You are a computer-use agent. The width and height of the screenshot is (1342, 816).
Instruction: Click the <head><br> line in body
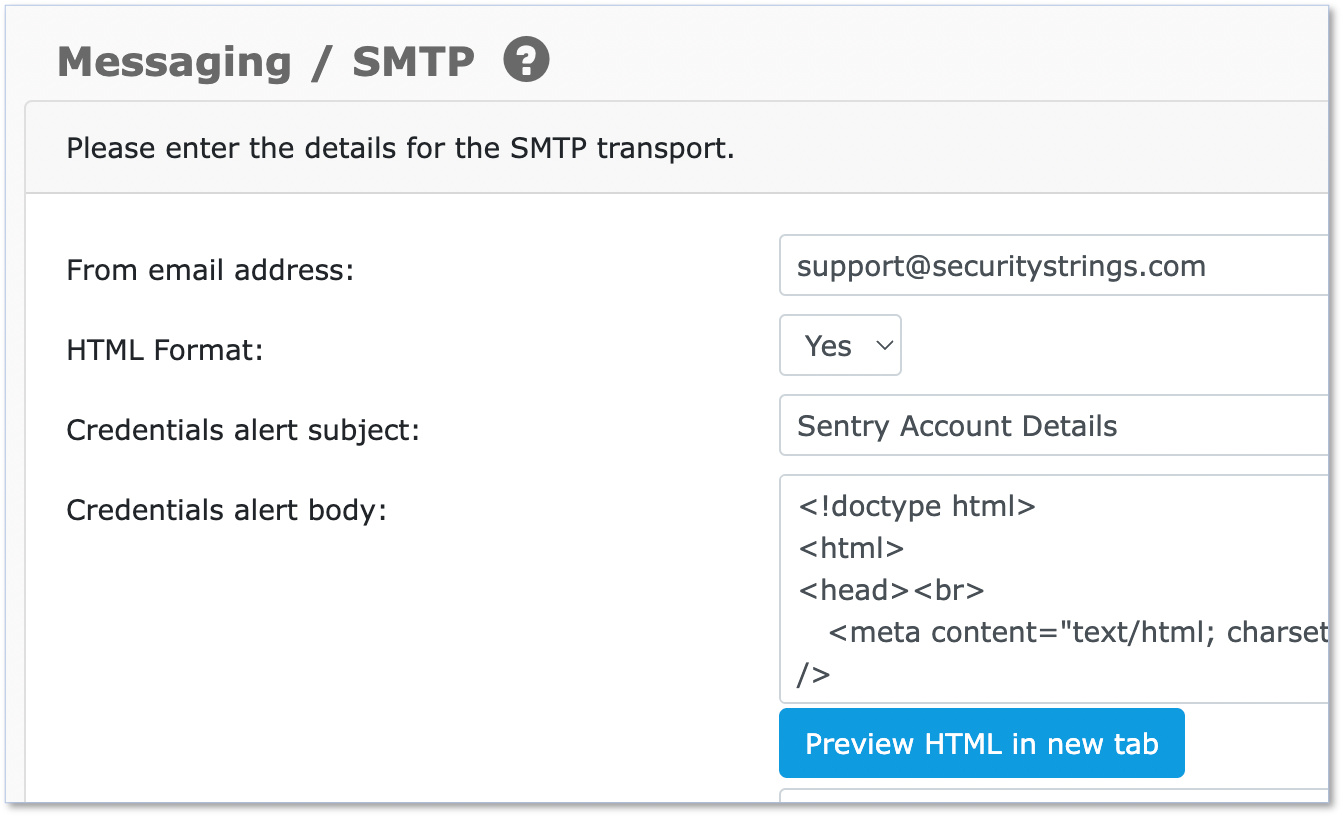[x=891, y=590]
